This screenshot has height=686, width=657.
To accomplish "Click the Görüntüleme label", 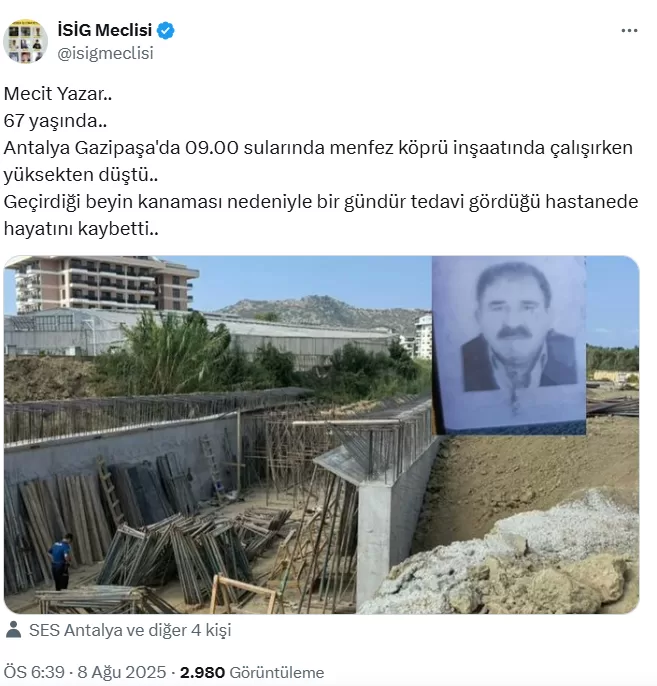I will click(x=277, y=672).
